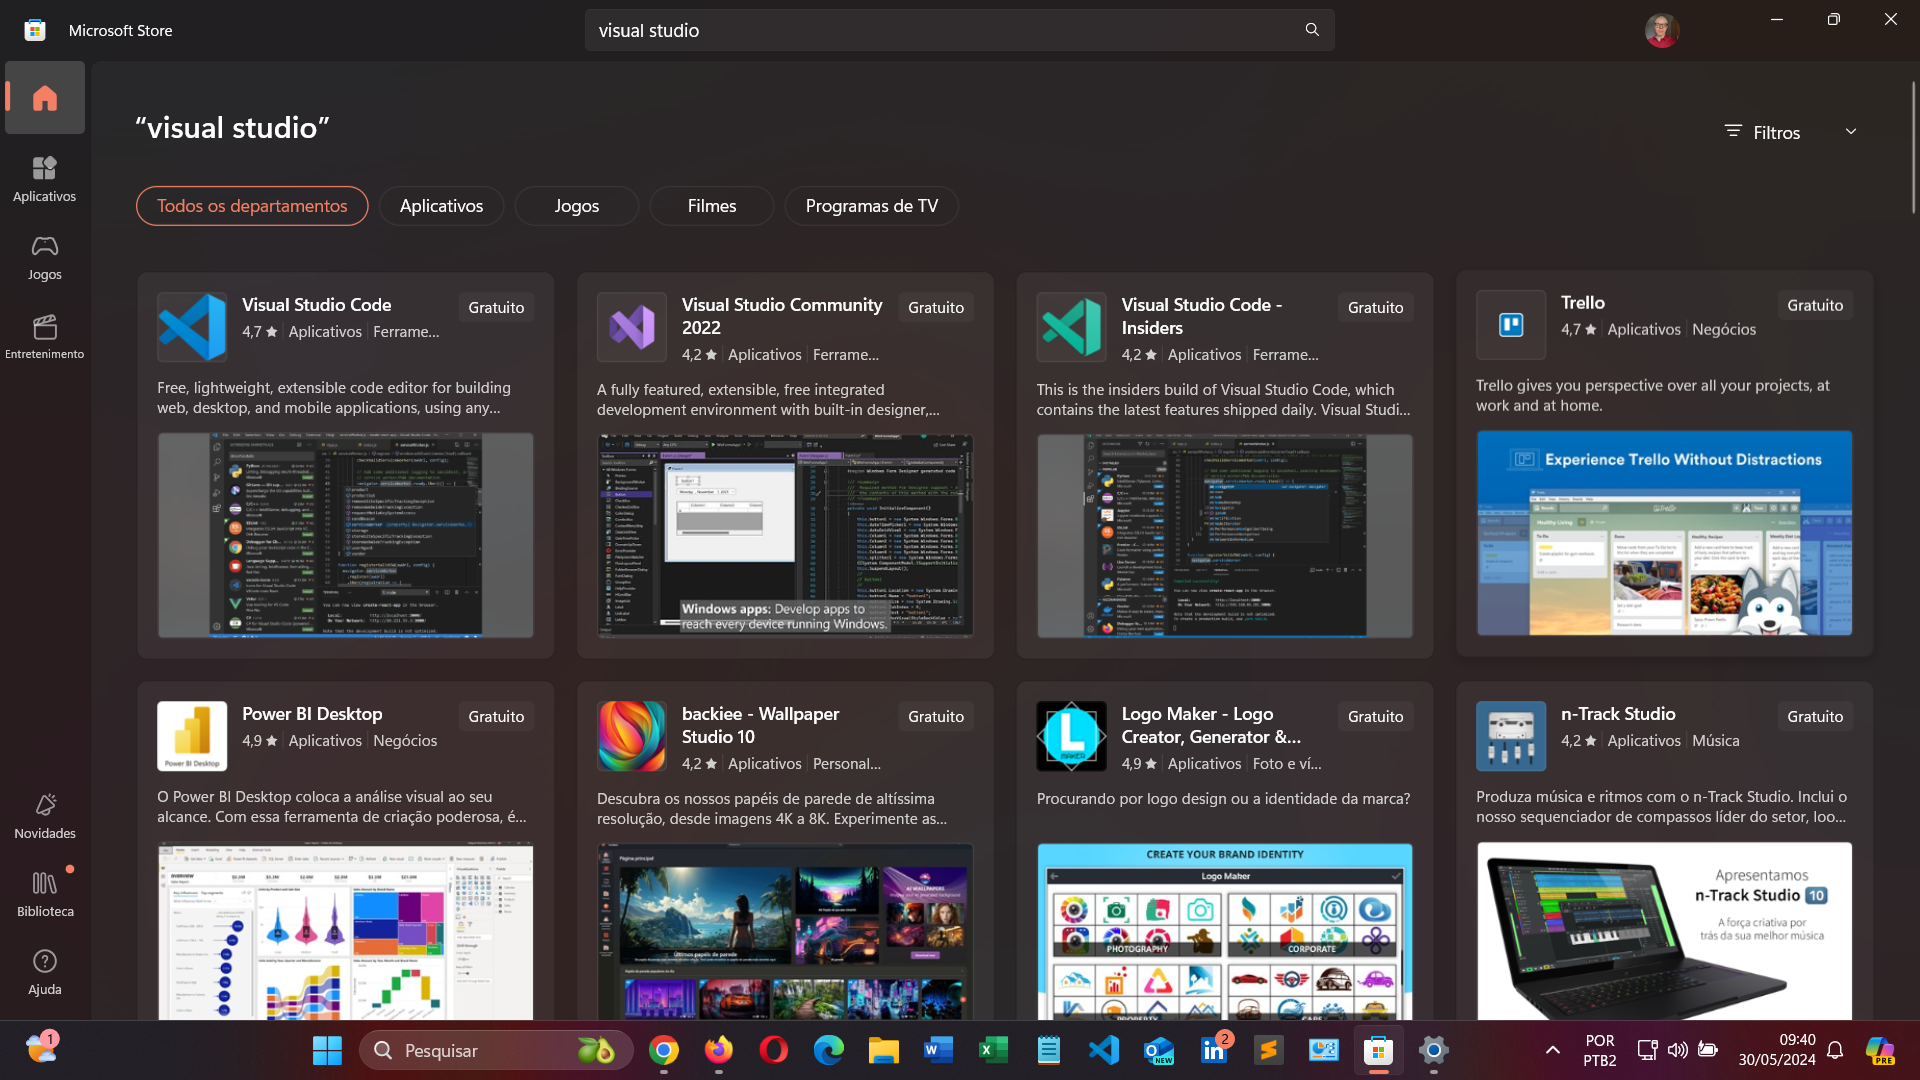The image size is (1920, 1080).
Task: Click the volume icon in the system tray
Action: click(1677, 1050)
